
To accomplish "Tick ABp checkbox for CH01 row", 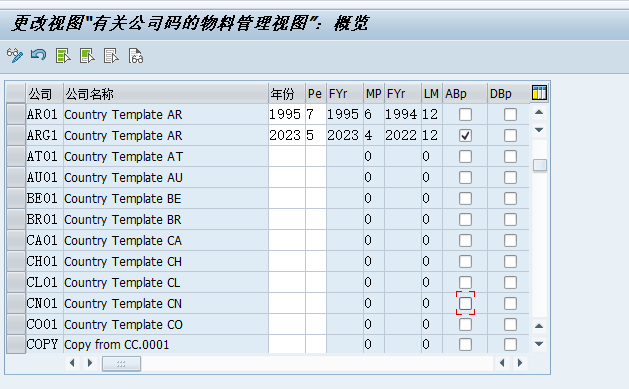I will pyautogui.click(x=465, y=261).
